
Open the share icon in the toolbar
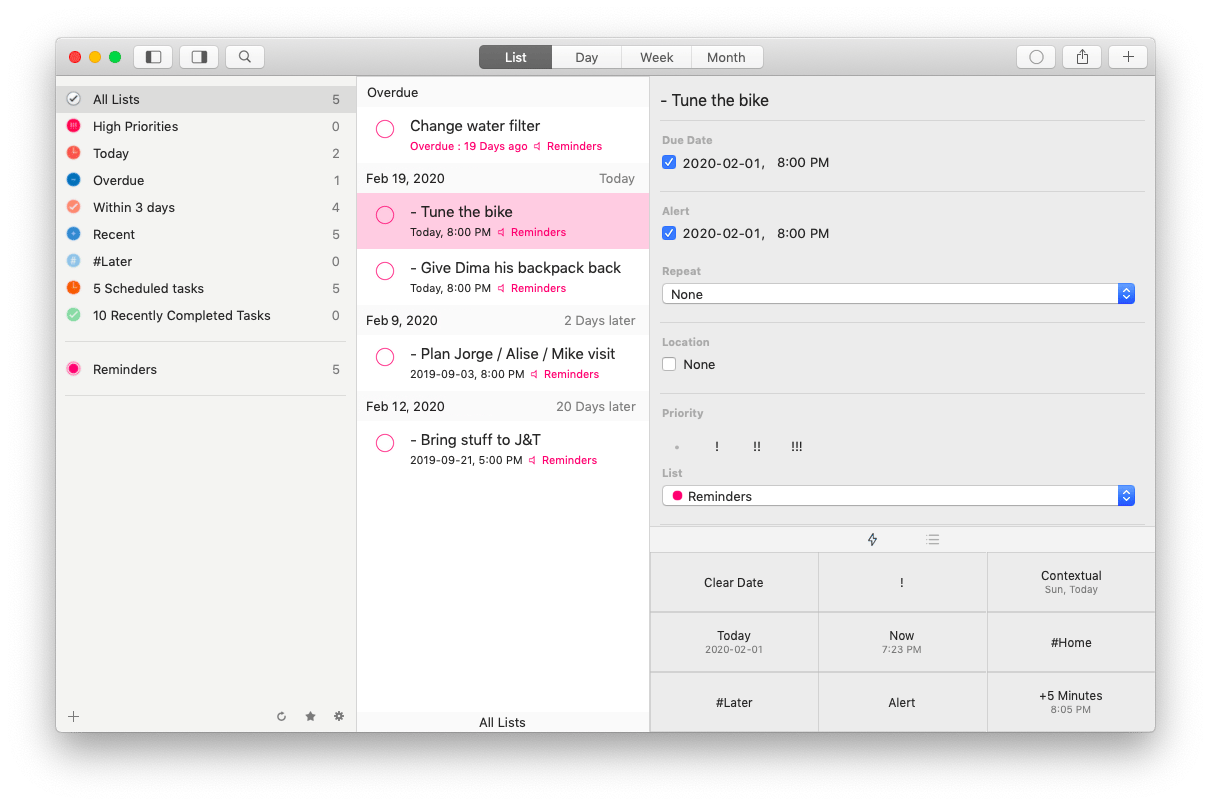point(1081,57)
